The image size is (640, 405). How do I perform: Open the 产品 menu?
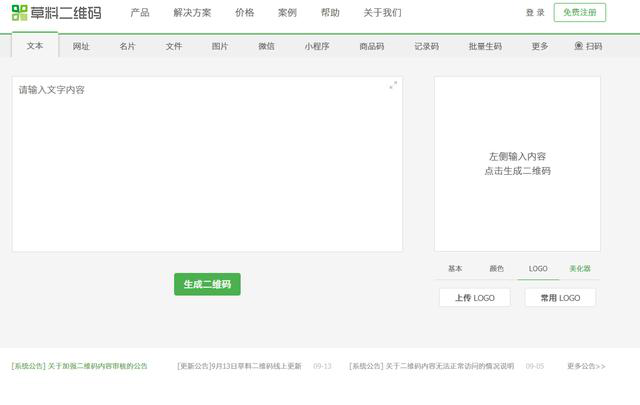tap(140, 13)
